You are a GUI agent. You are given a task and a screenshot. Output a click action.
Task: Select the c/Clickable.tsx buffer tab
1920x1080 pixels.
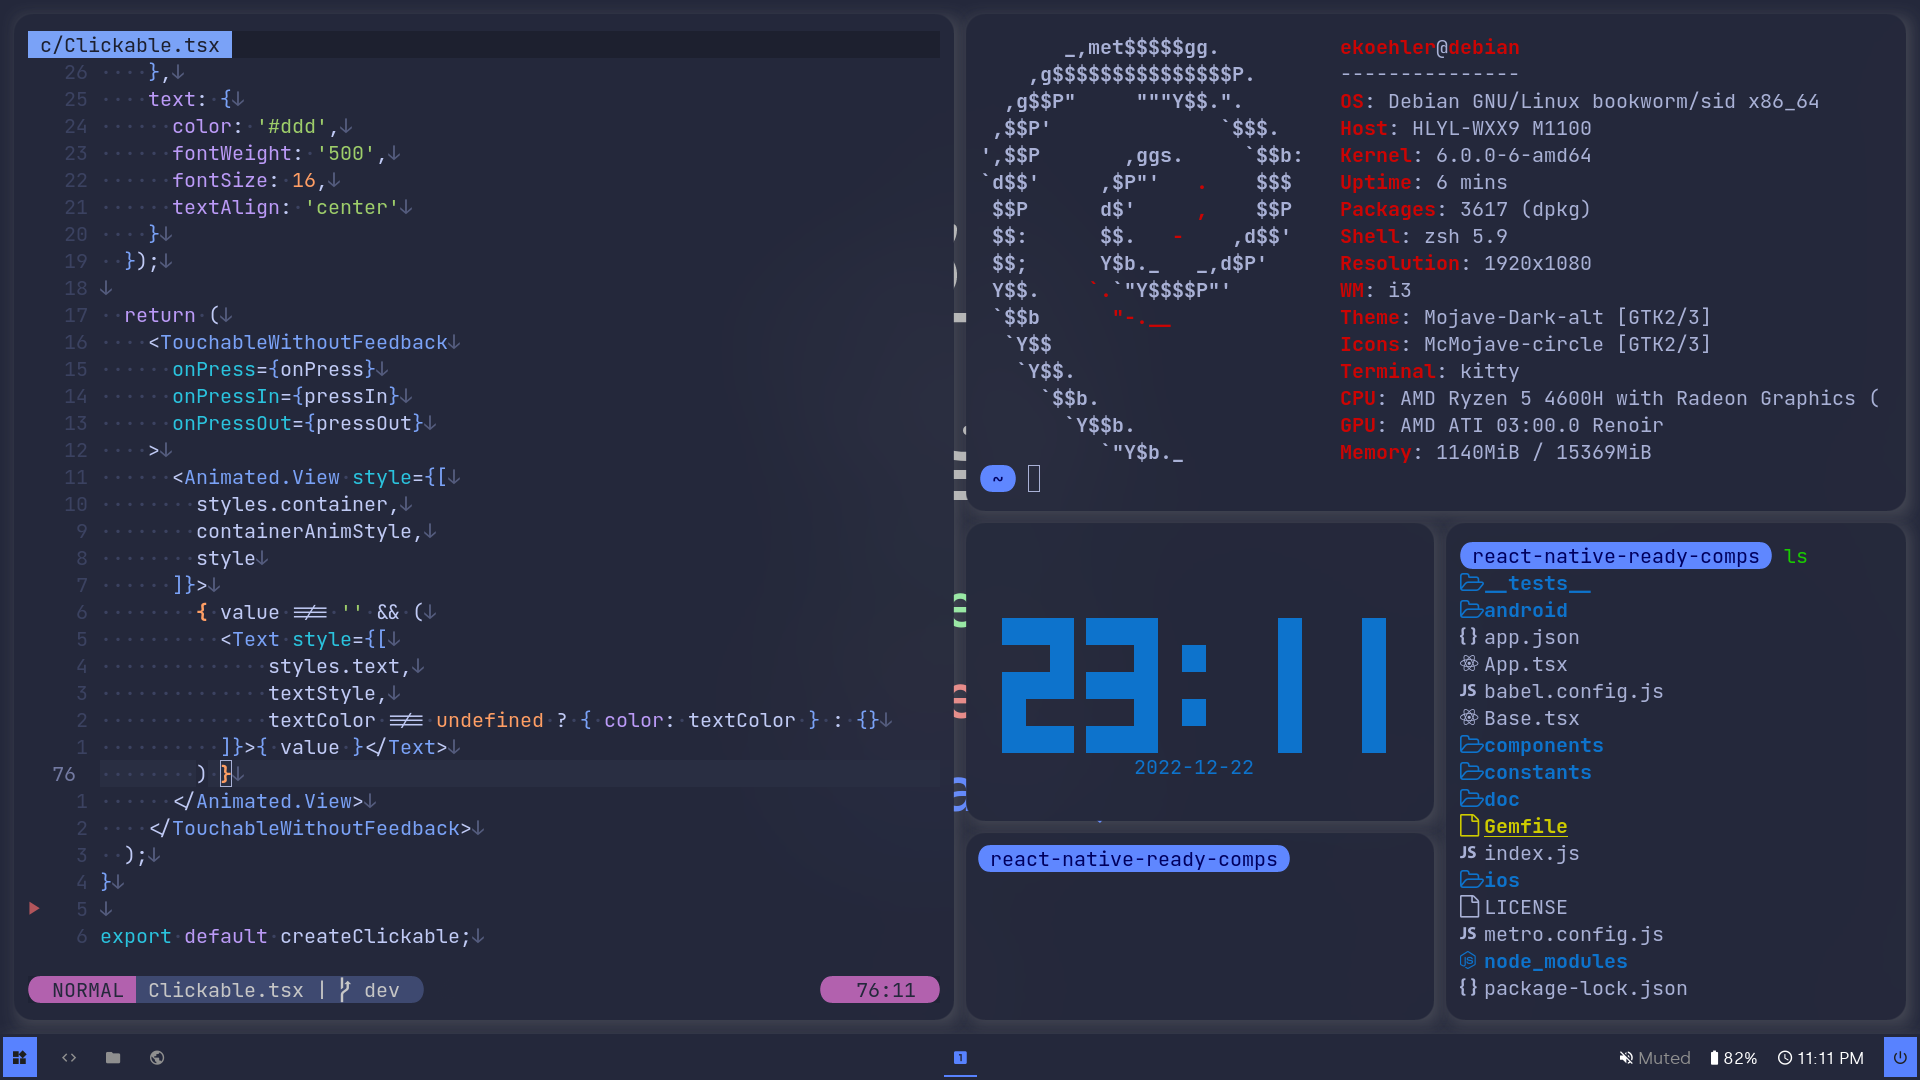pyautogui.click(x=130, y=45)
